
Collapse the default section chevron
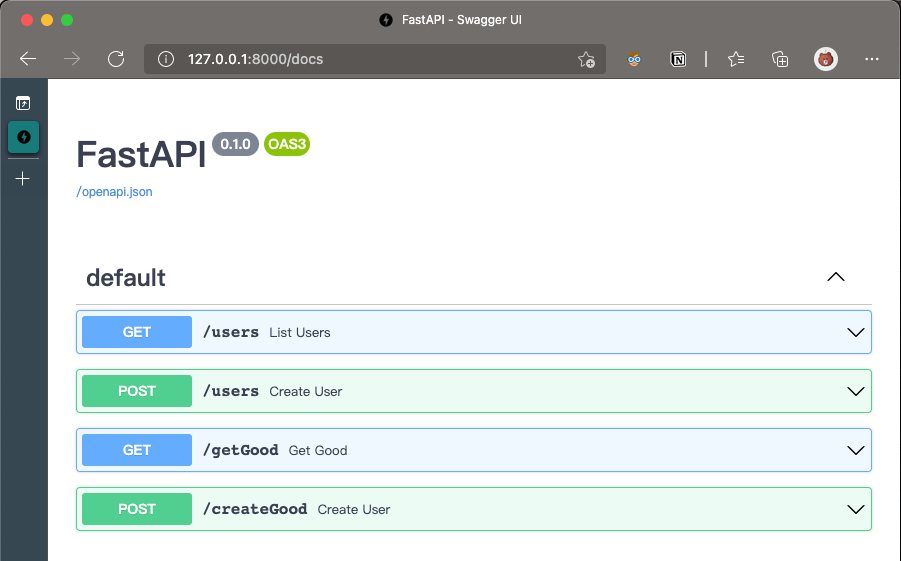tap(836, 277)
